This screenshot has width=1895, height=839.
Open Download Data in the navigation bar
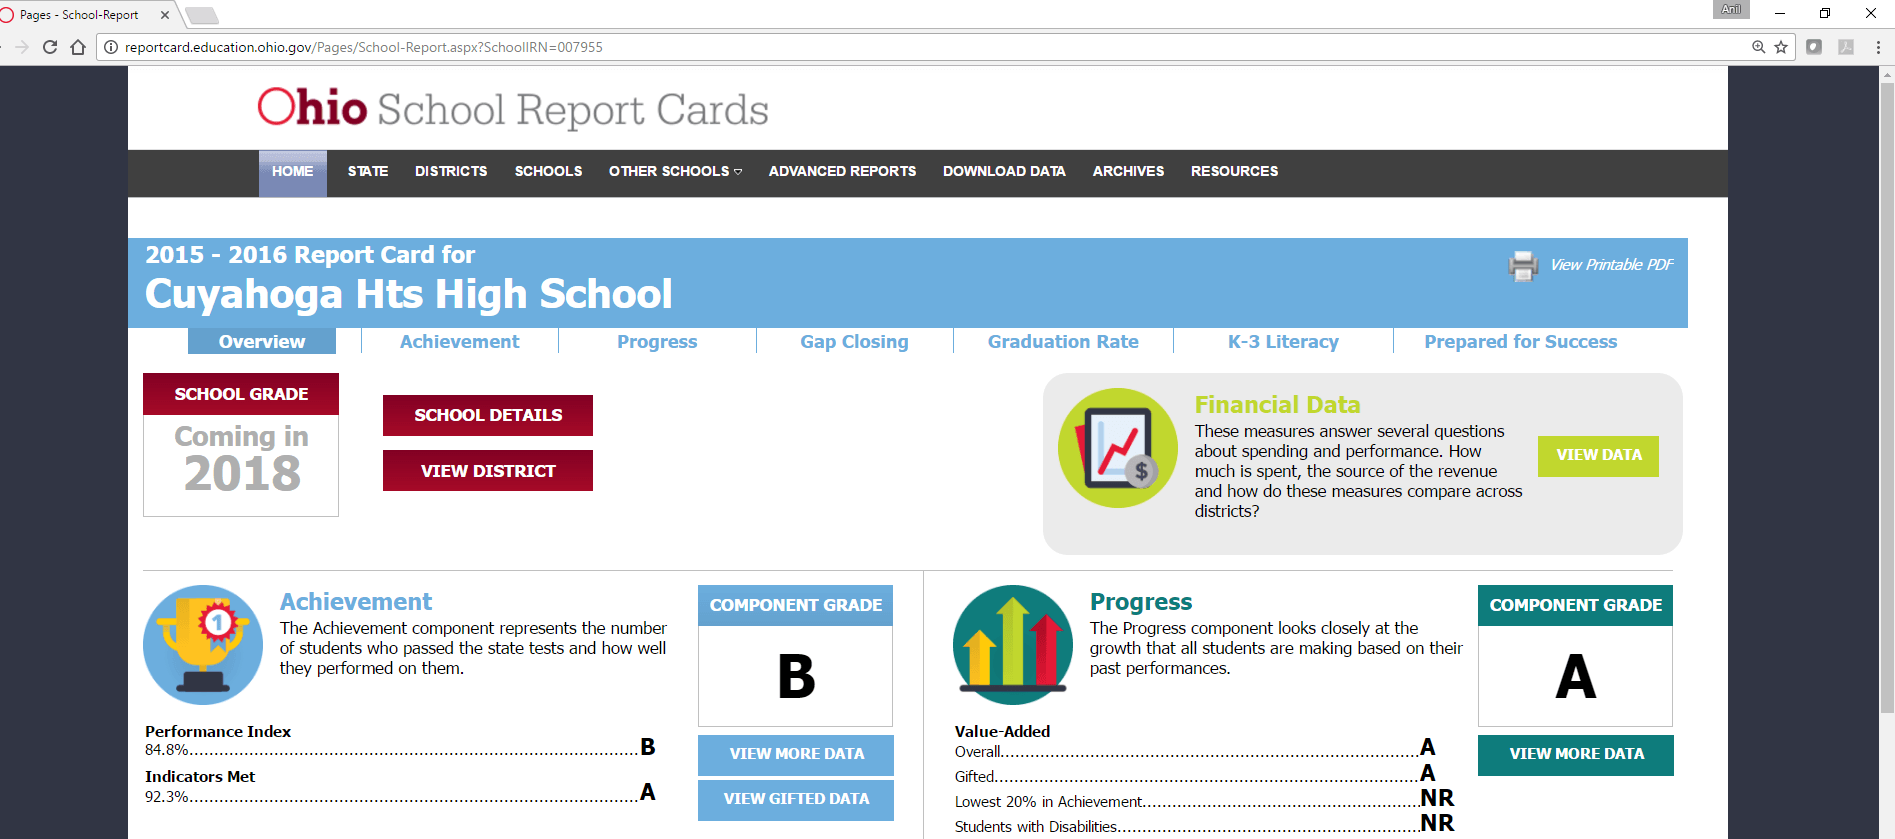(x=1004, y=171)
